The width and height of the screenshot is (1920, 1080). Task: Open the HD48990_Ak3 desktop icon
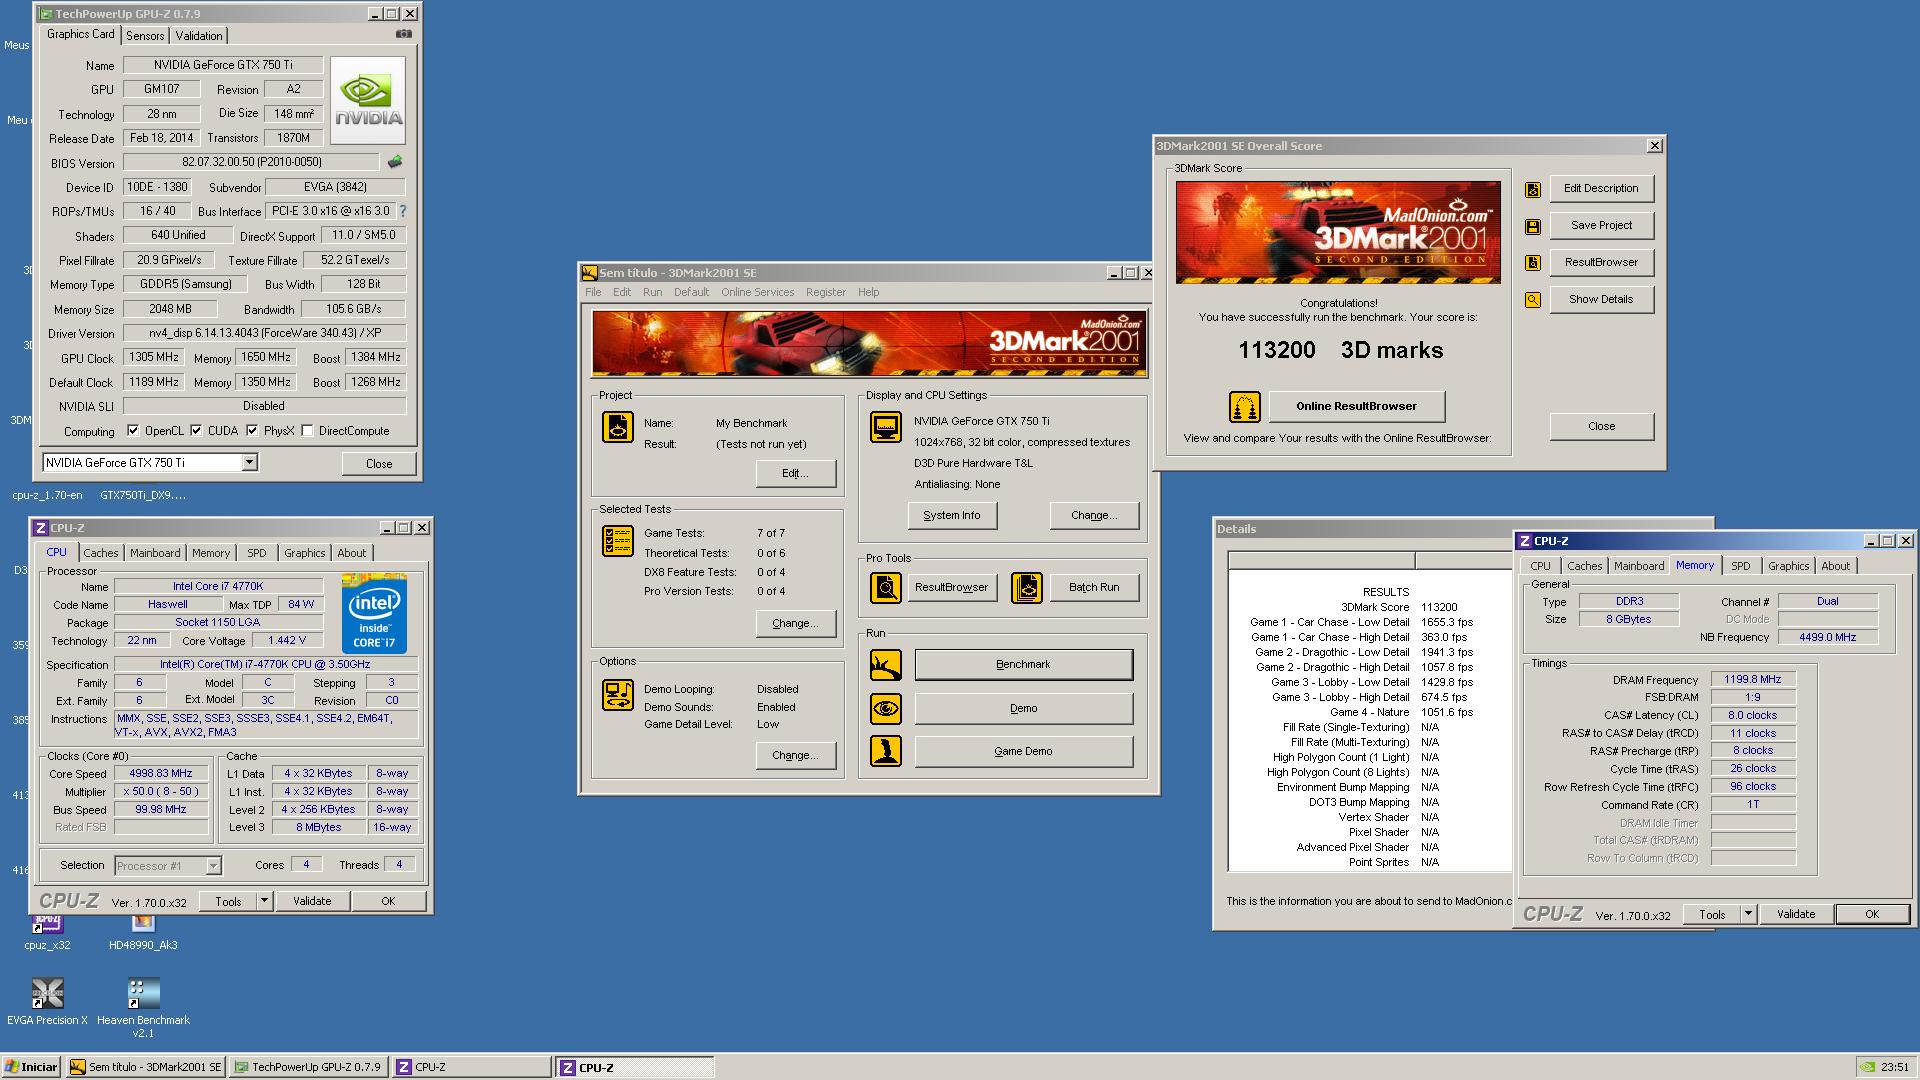point(143,924)
